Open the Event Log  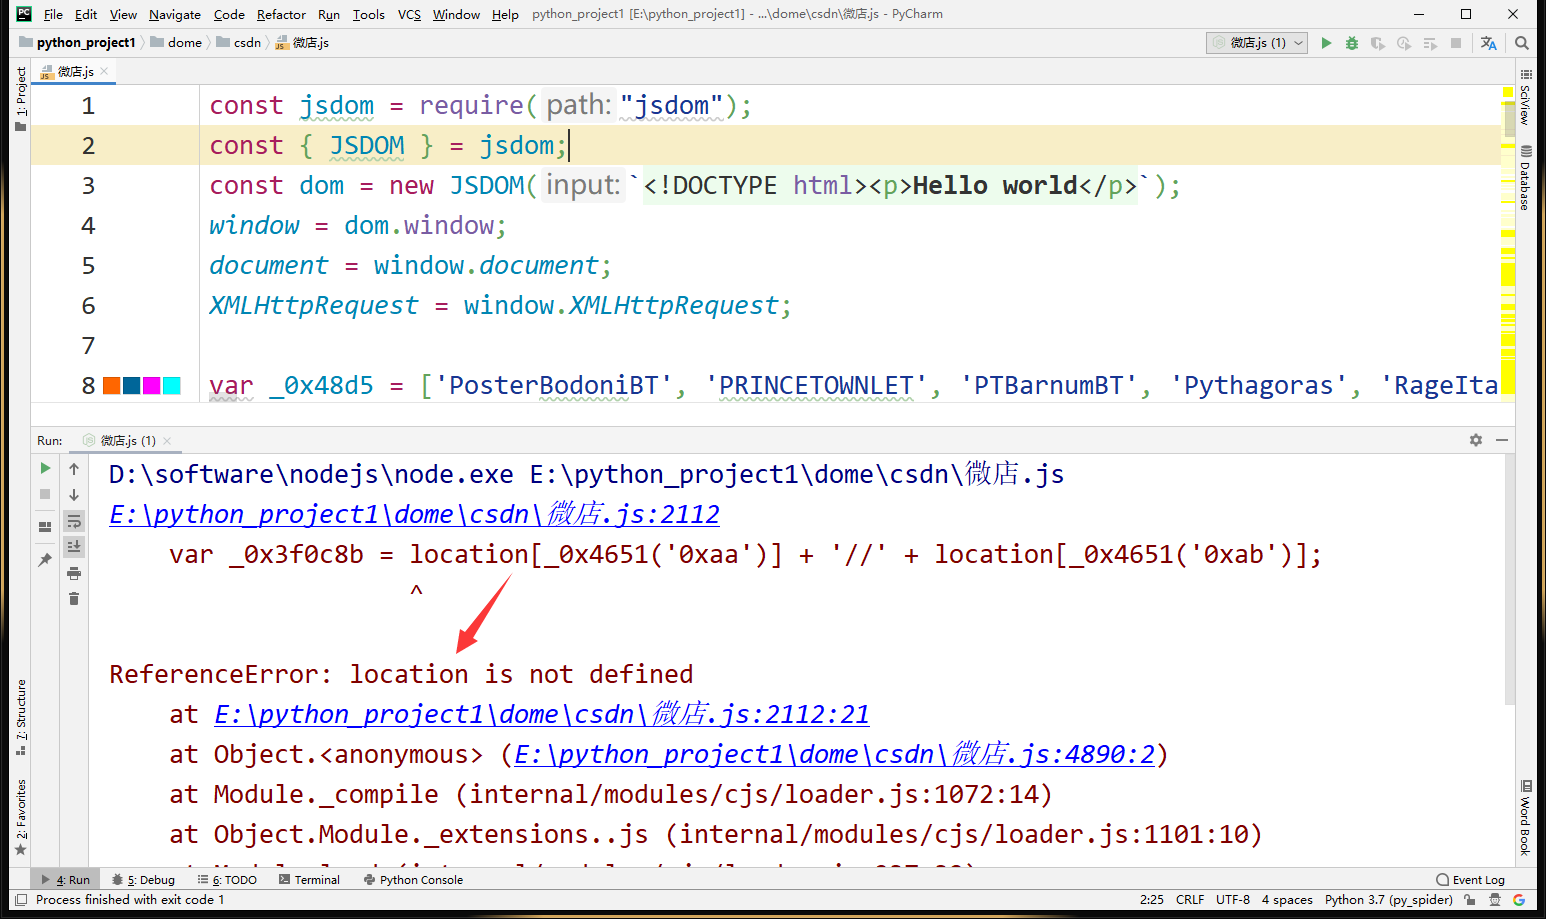(x=1470, y=880)
